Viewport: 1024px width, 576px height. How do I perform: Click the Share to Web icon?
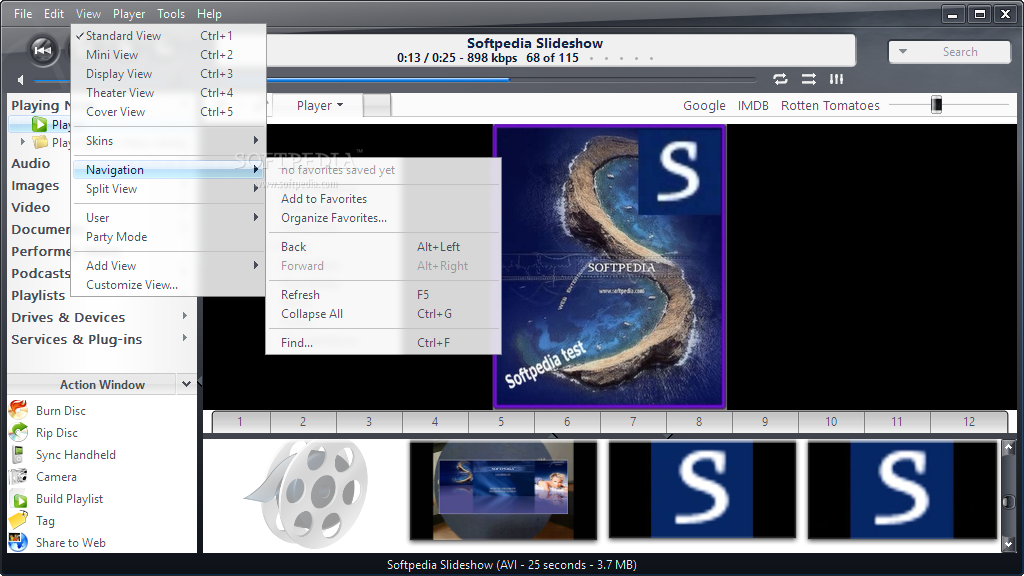(18, 542)
